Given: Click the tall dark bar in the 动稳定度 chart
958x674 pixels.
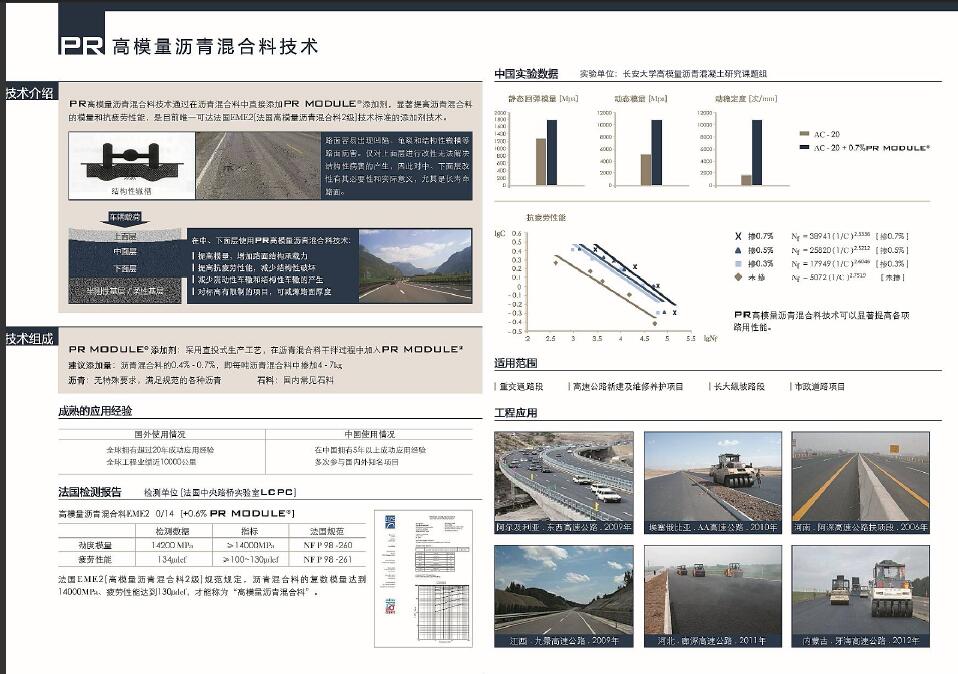Looking at the screenshot, I should point(757,153).
